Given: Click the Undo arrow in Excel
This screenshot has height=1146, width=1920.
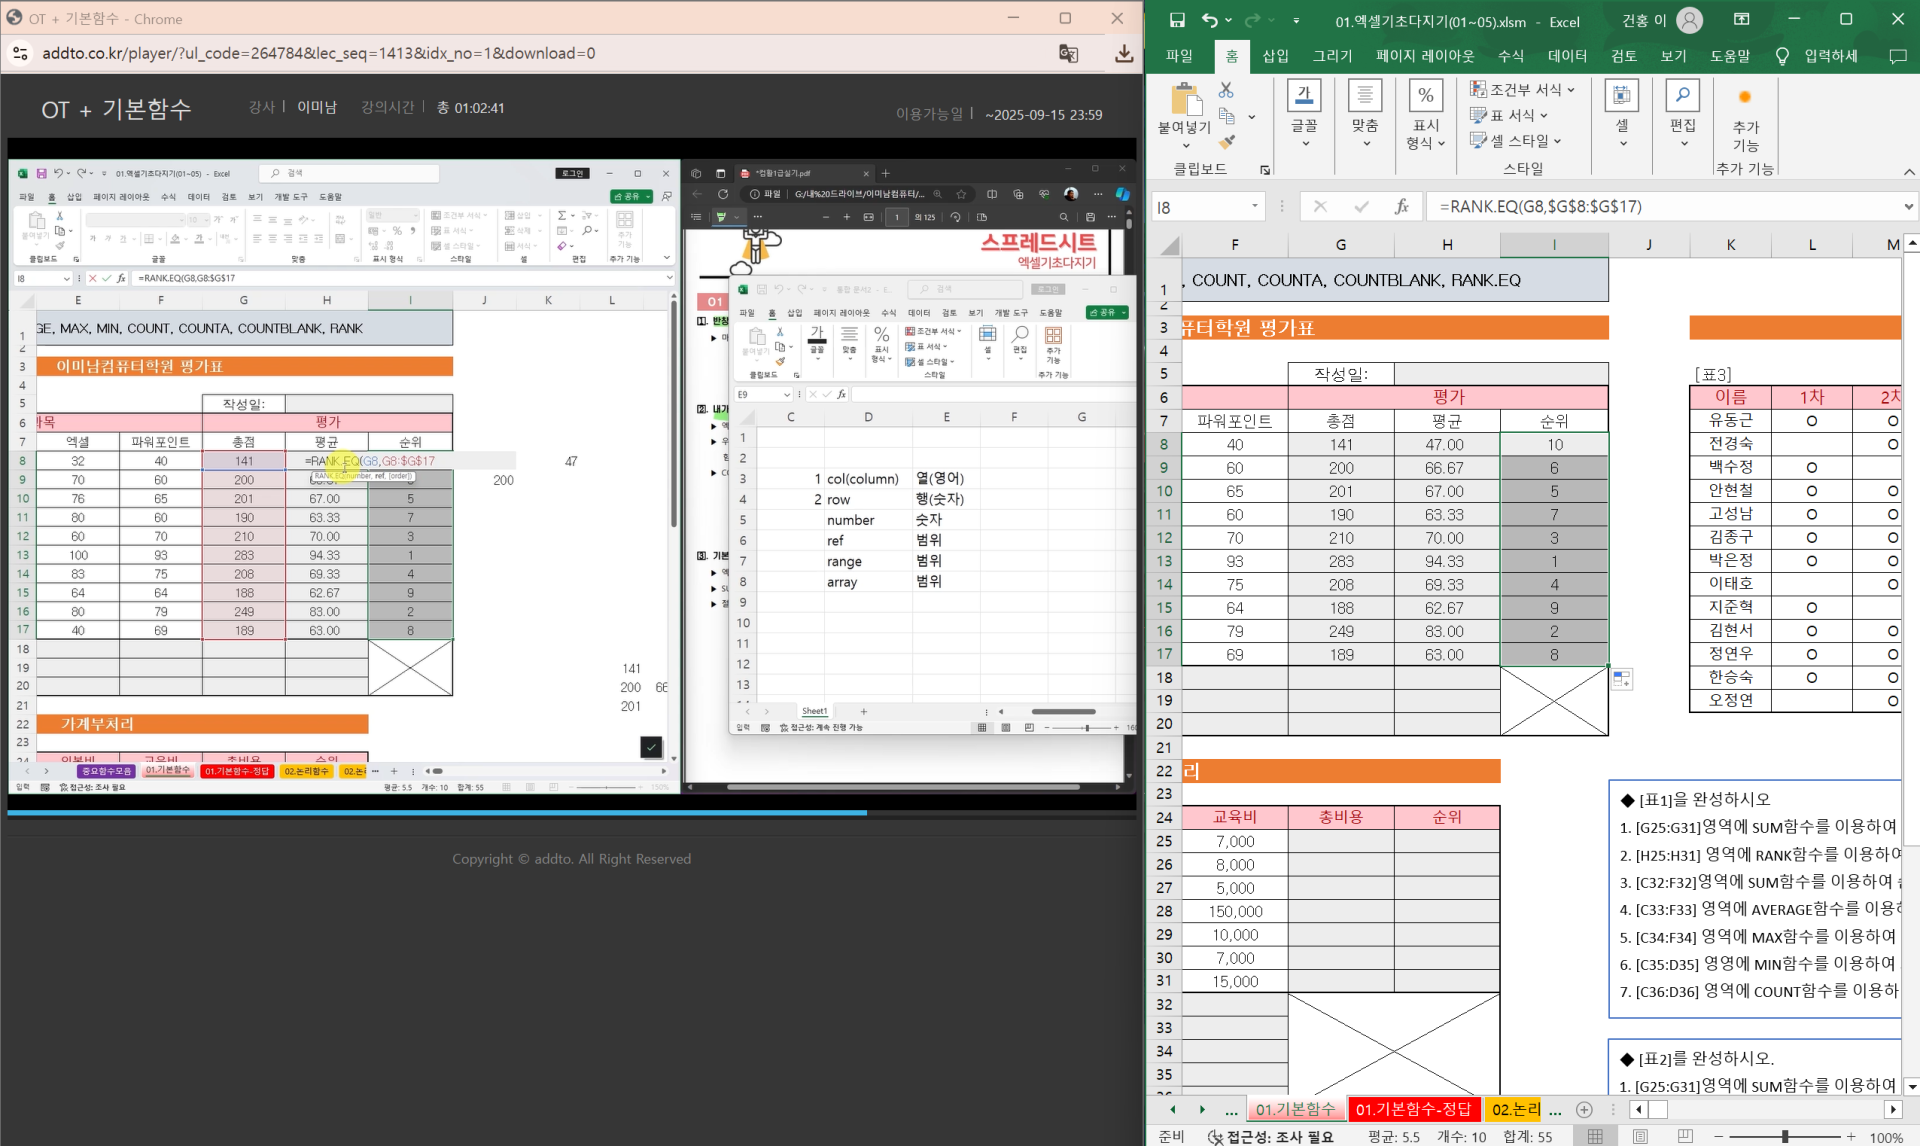Looking at the screenshot, I should [1209, 20].
